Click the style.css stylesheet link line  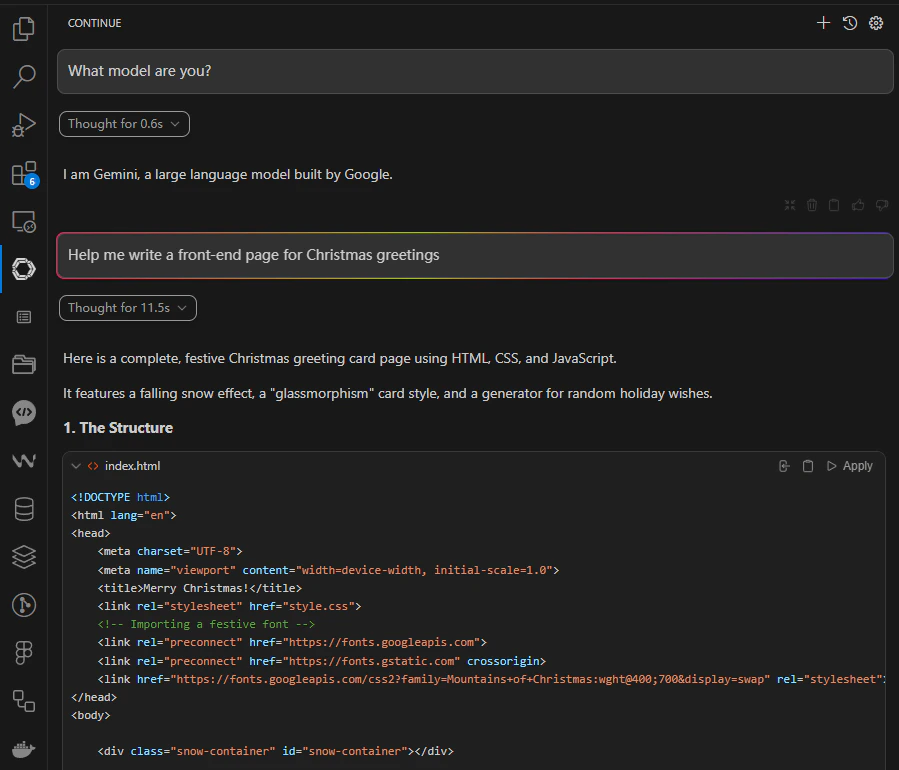point(229,606)
